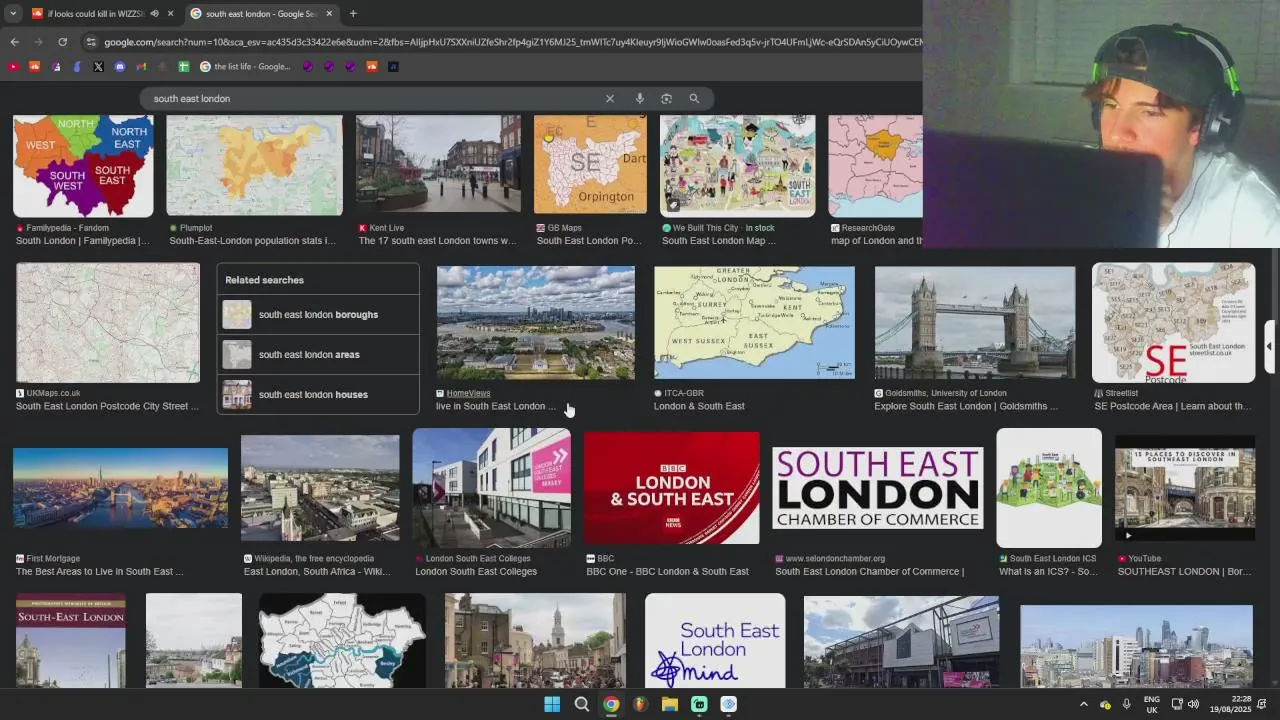
Task: Open the Discord bookmark icon
Action: click(x=120, y=67)
